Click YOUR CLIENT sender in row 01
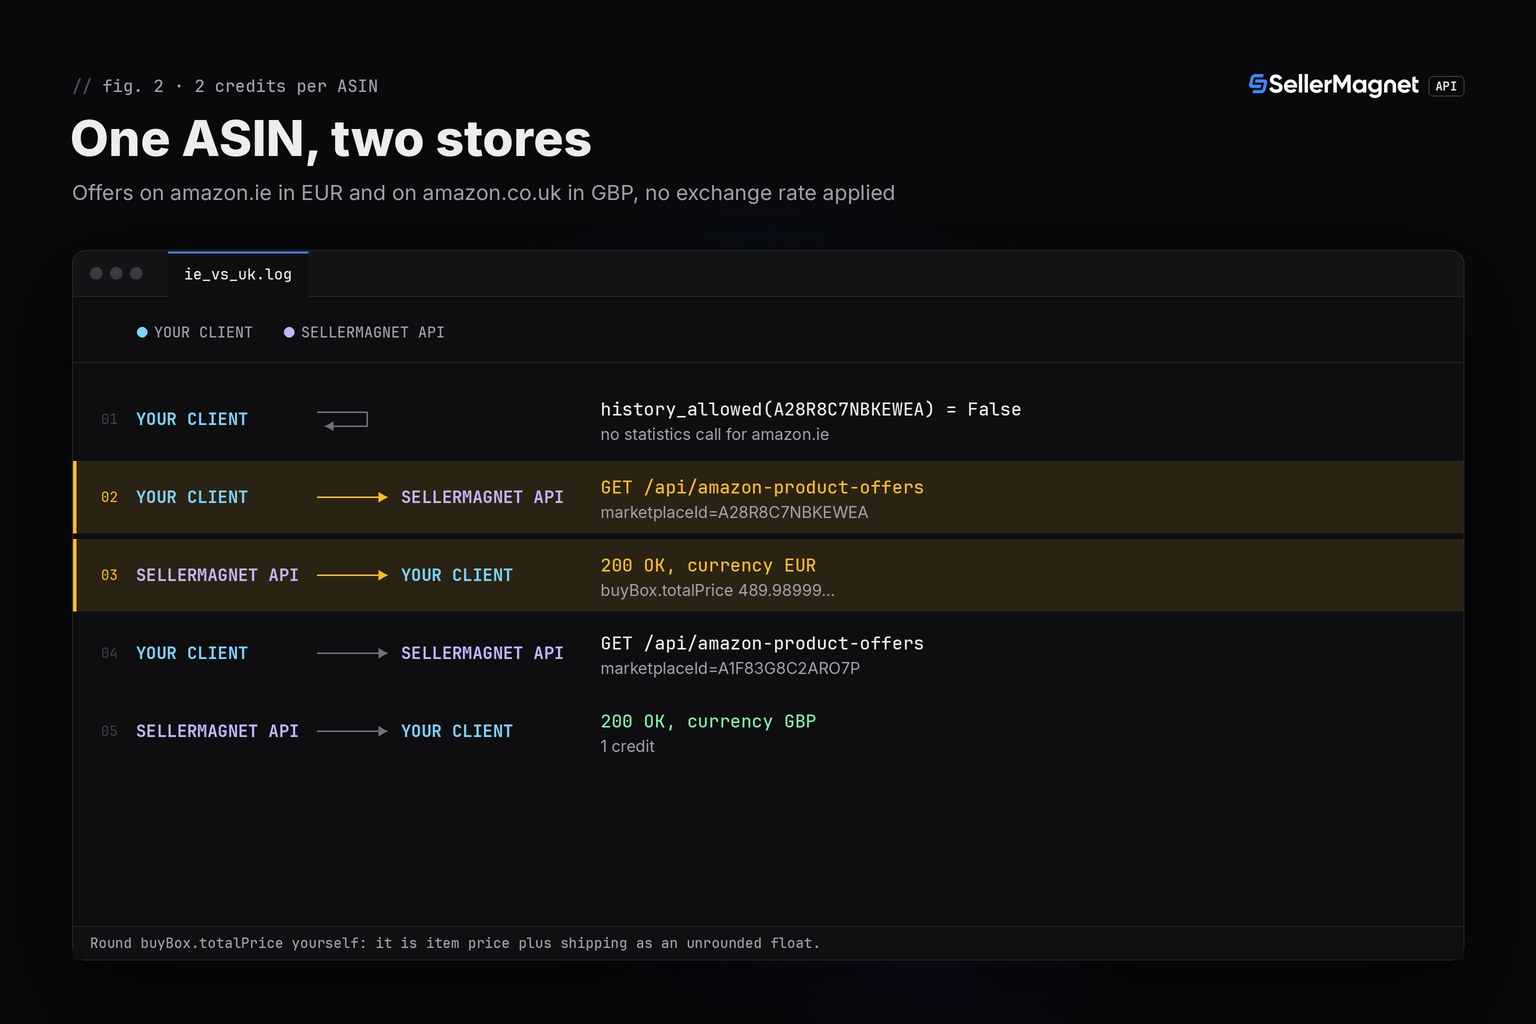This screenshot has height=1024, width=1536. point(192,419)
